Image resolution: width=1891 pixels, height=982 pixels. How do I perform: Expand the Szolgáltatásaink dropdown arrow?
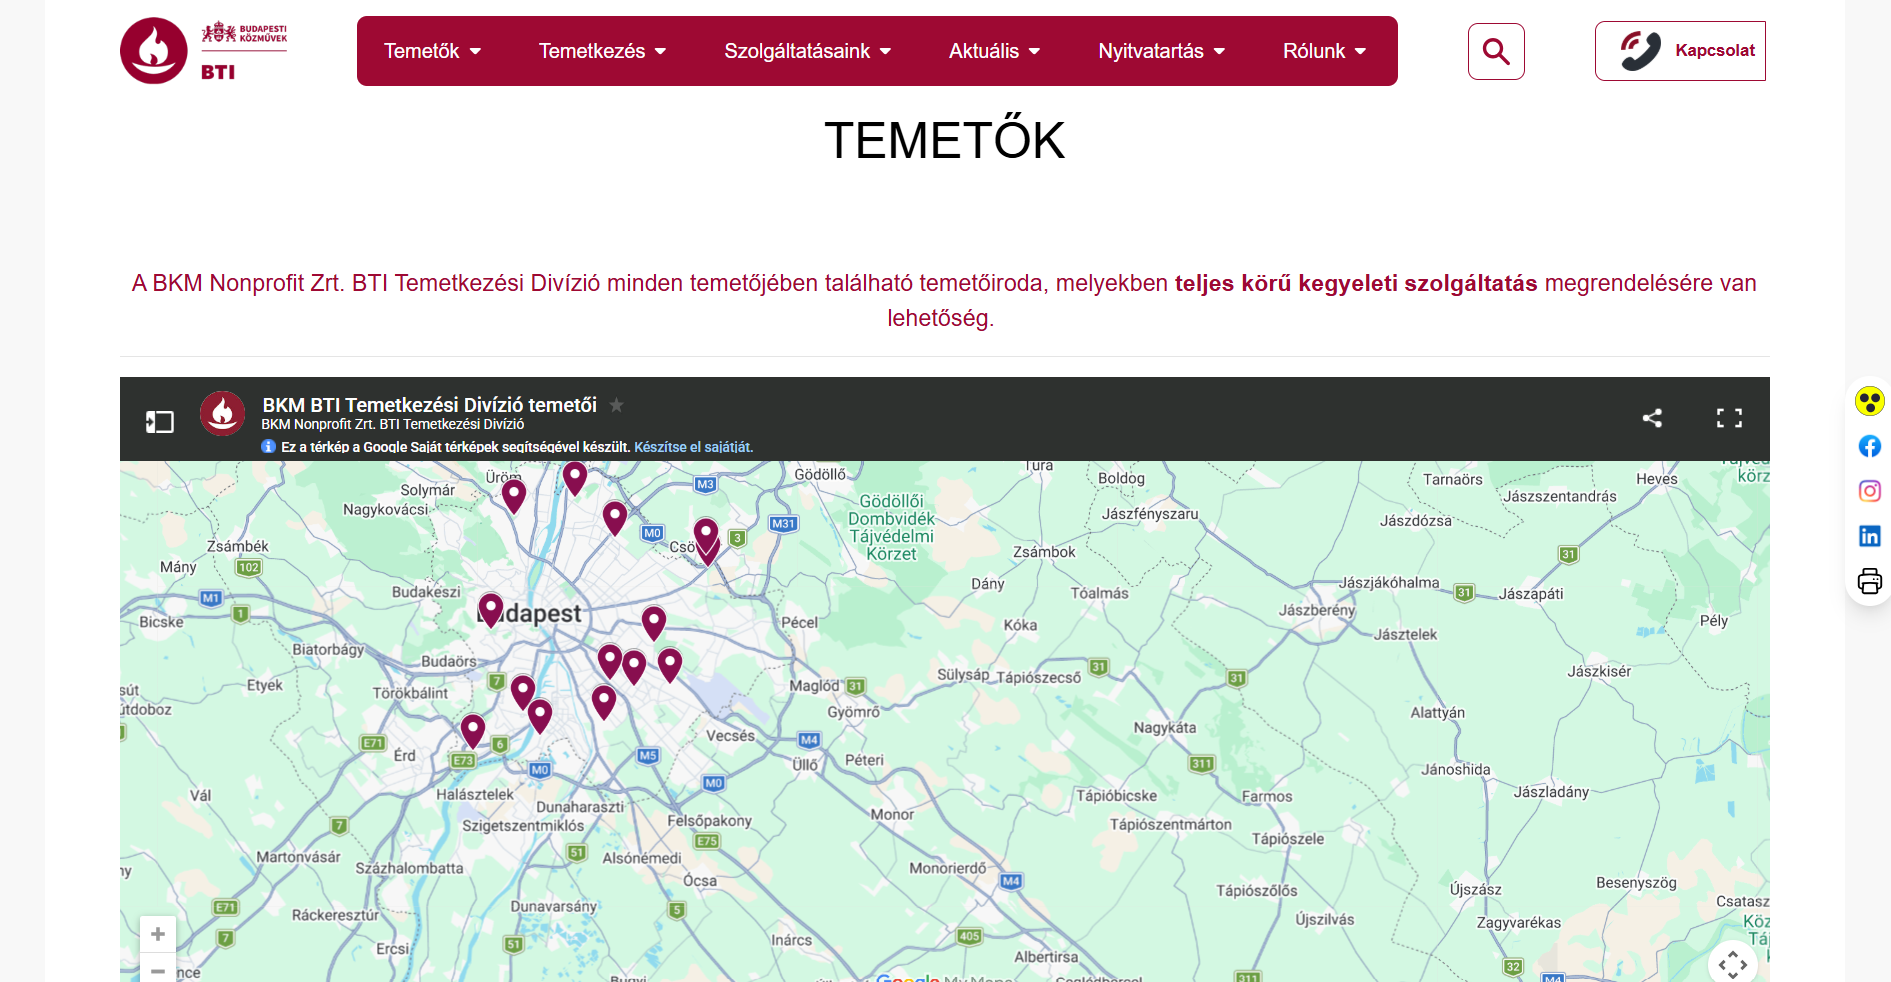[885, 51]
